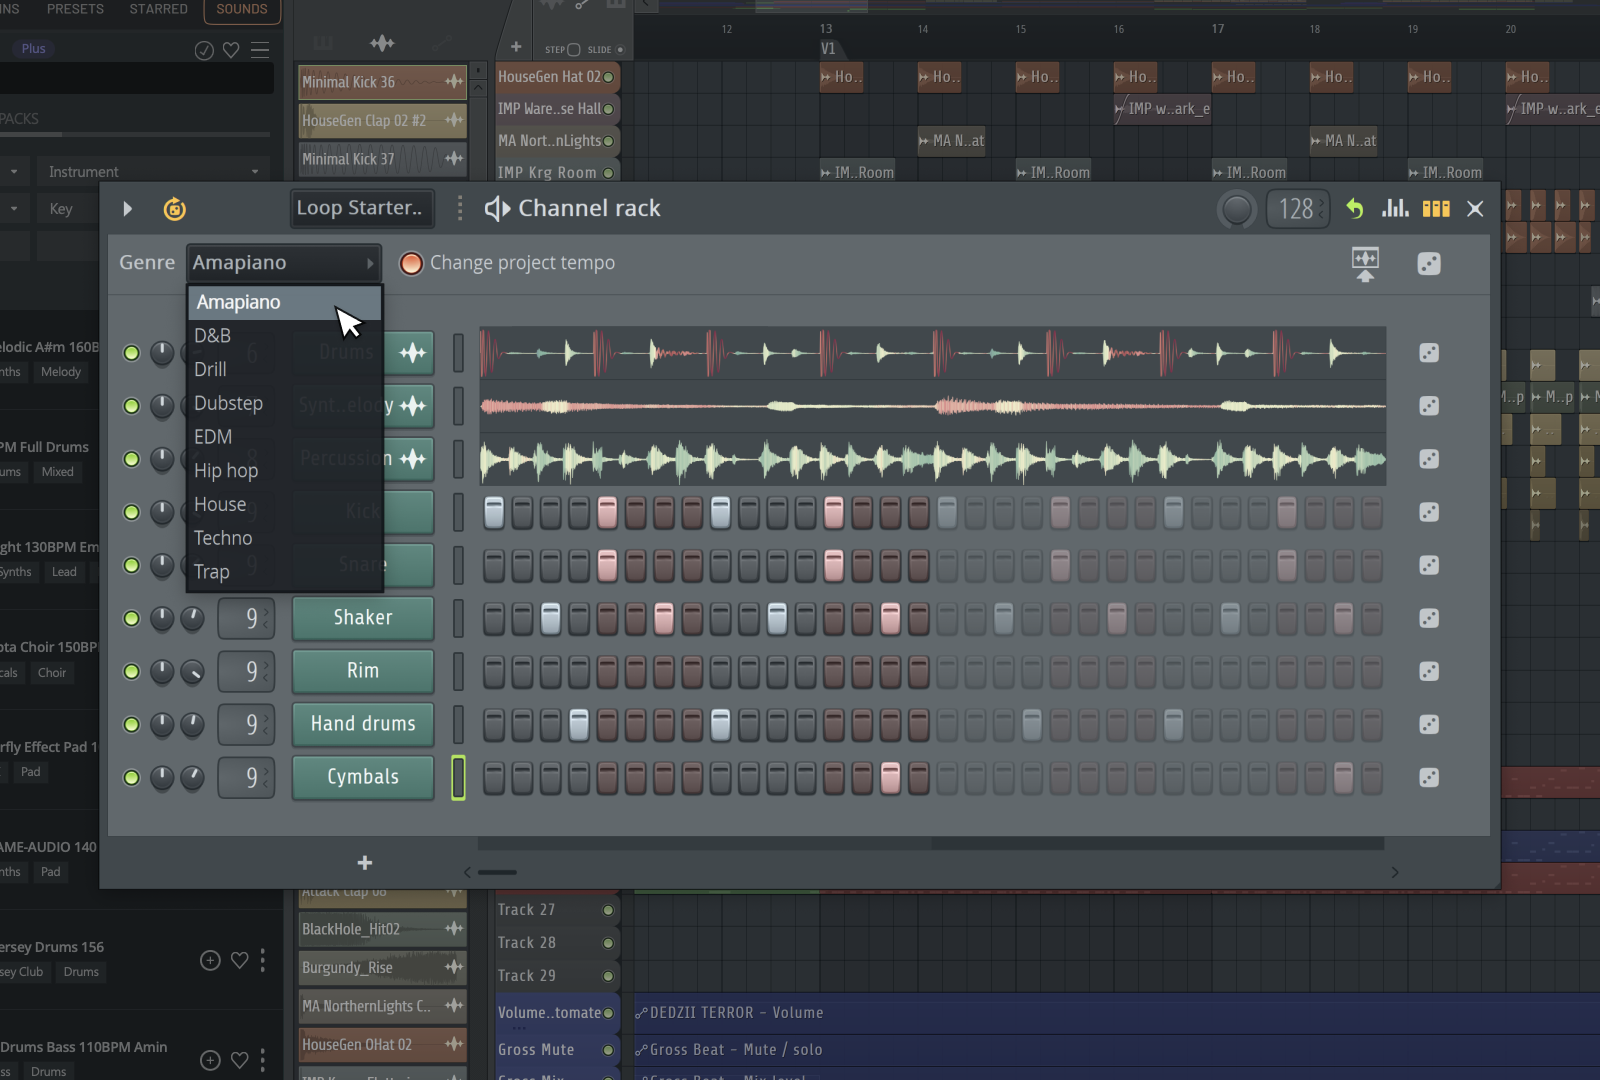Open the level meters icon beside the tempo
This screenshot has width=1600, height=1080.
(x=1396, y=208)
